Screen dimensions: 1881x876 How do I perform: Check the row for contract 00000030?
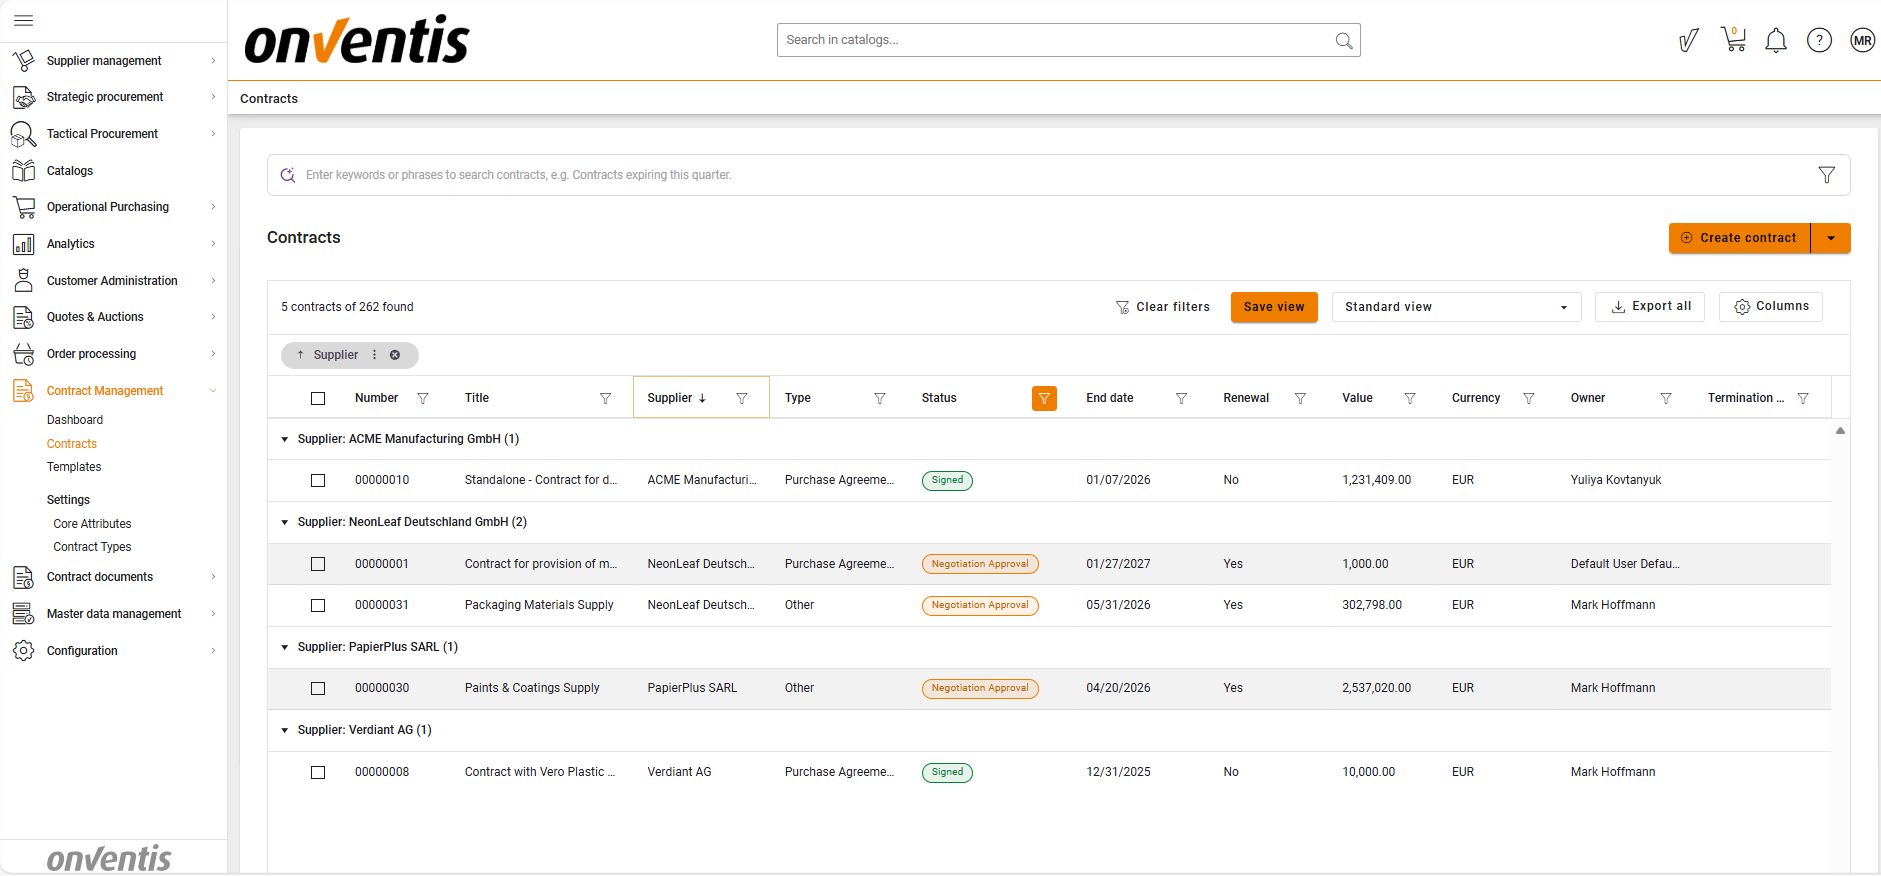pyautogui.click(x=318, y=689)
